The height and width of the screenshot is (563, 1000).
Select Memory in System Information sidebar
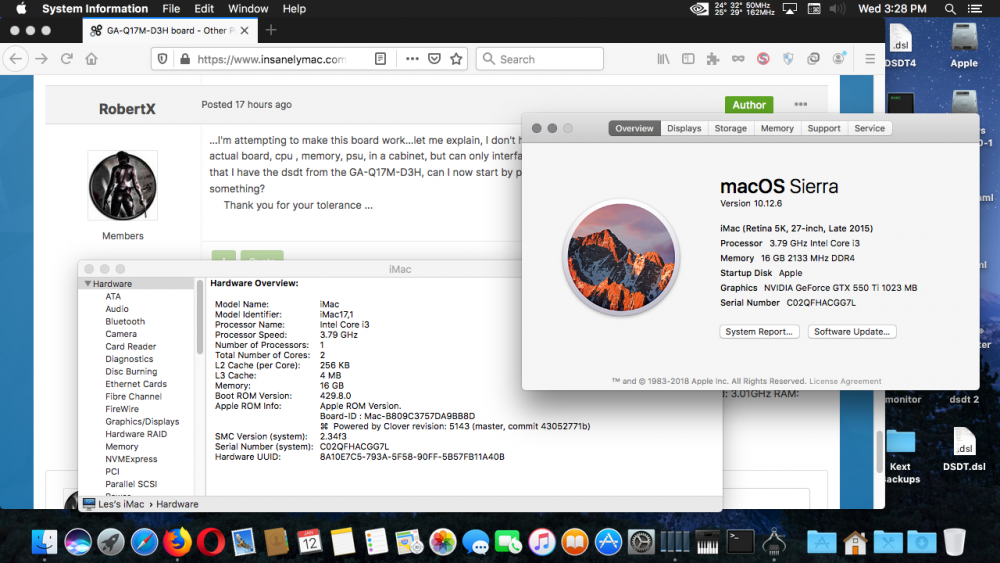click(x=122, y=446)
